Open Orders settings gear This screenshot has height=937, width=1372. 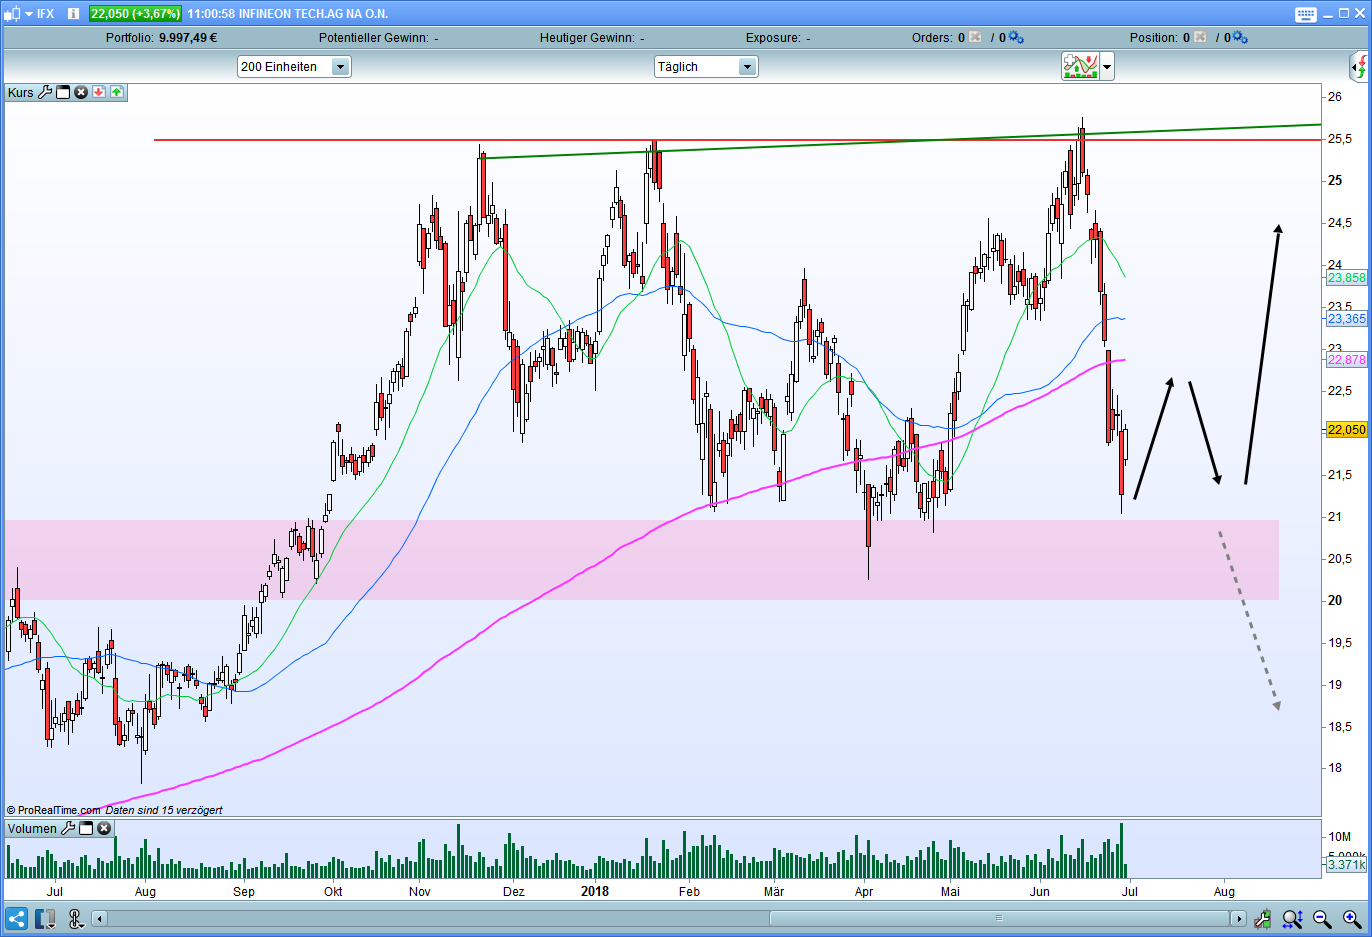(1016, 38)
